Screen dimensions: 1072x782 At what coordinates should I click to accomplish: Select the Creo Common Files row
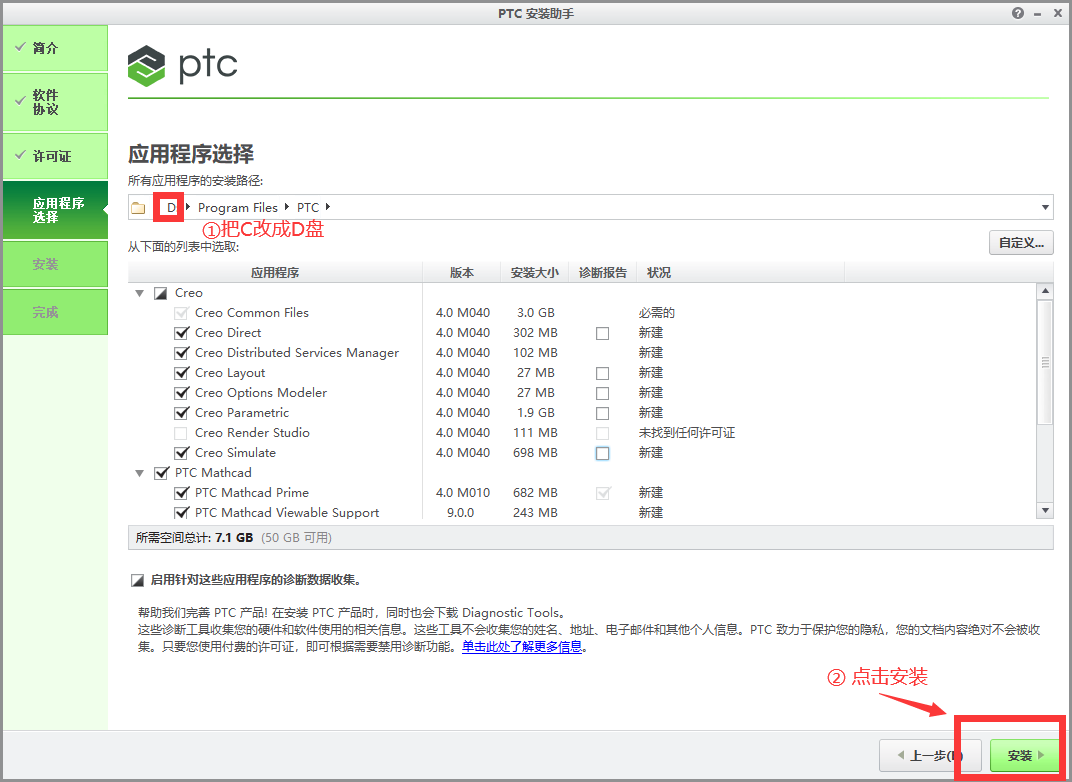tap(582, 313)
